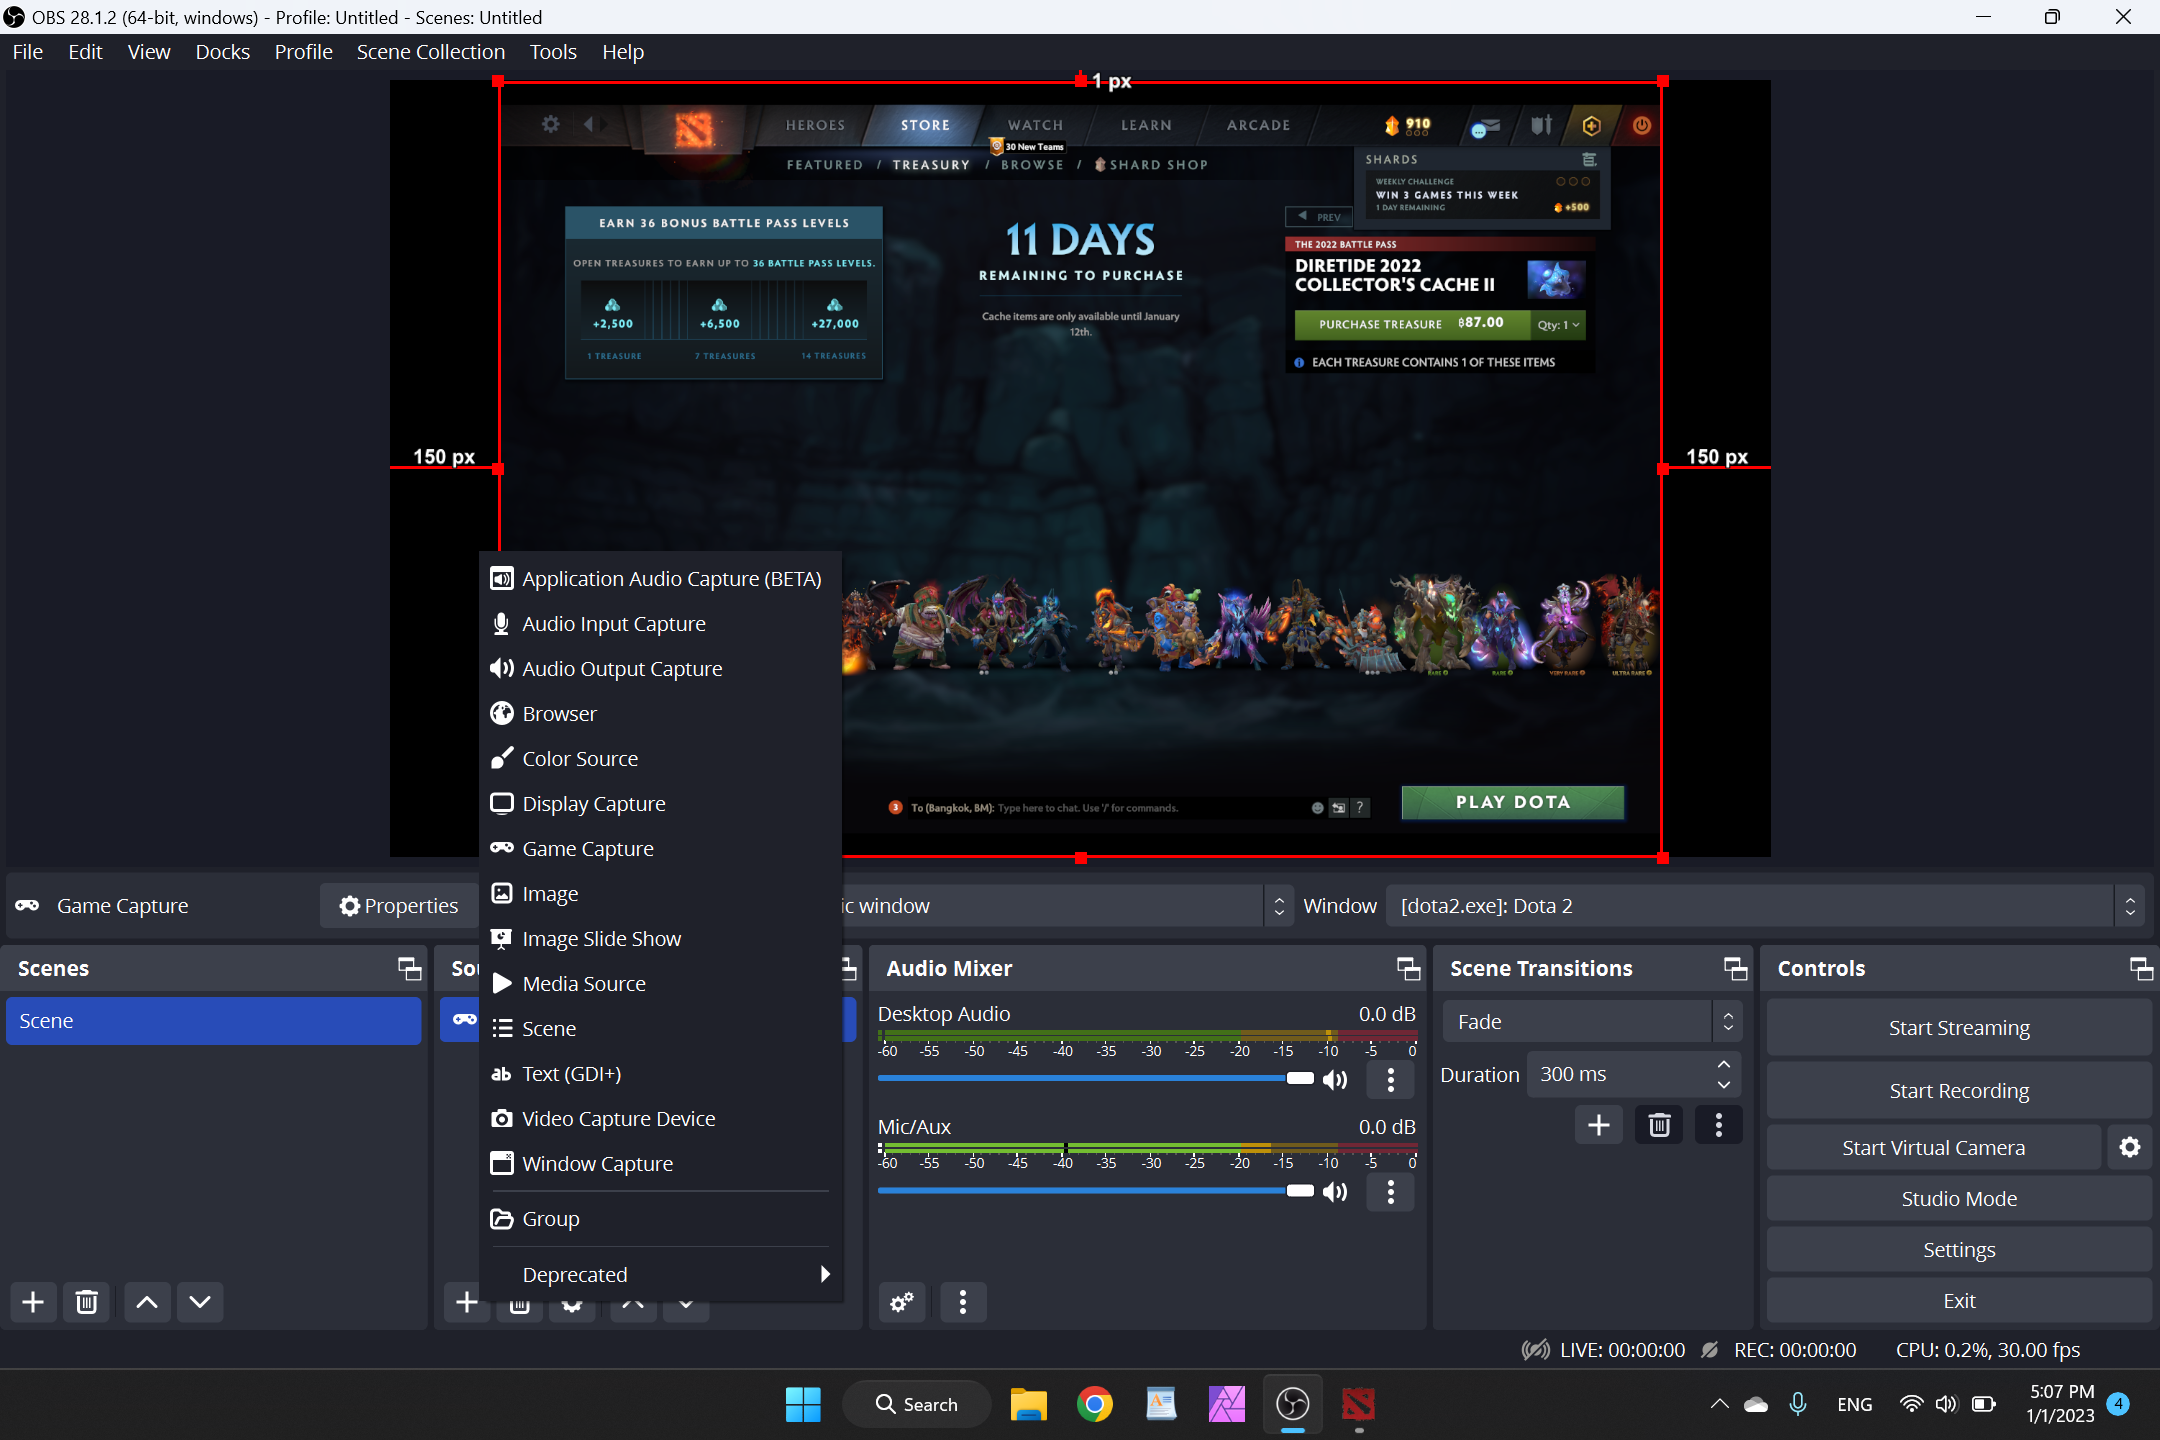
Task: Remove scene transition trash button
Action: pos(1659,1125)
